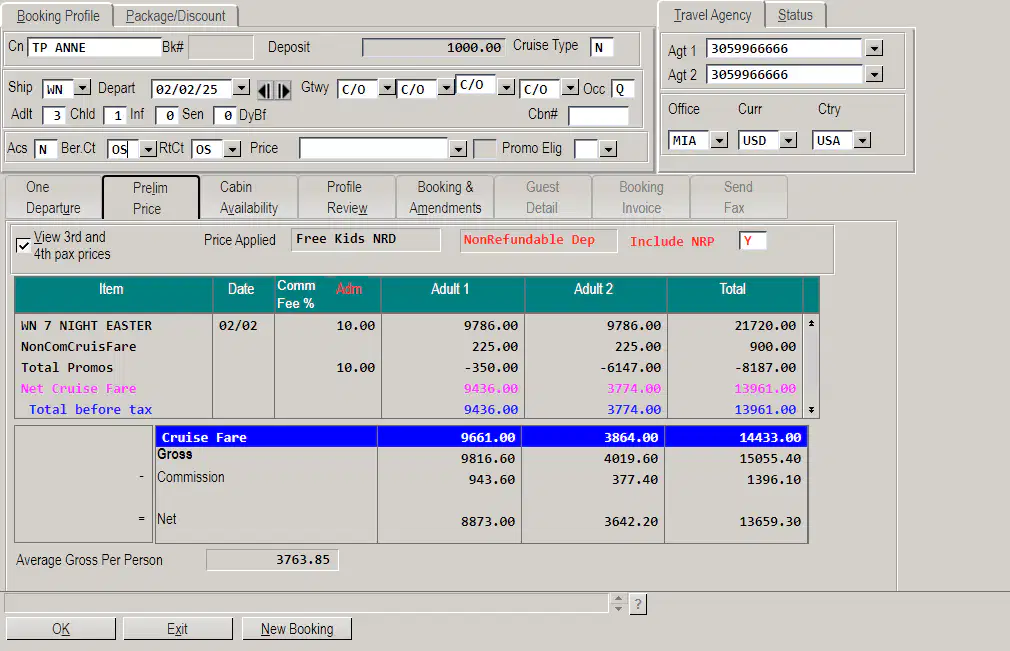Open One Departure tab
This screenshot has width=1010, height=651.
pyautogui.click(x=53, y=198)
